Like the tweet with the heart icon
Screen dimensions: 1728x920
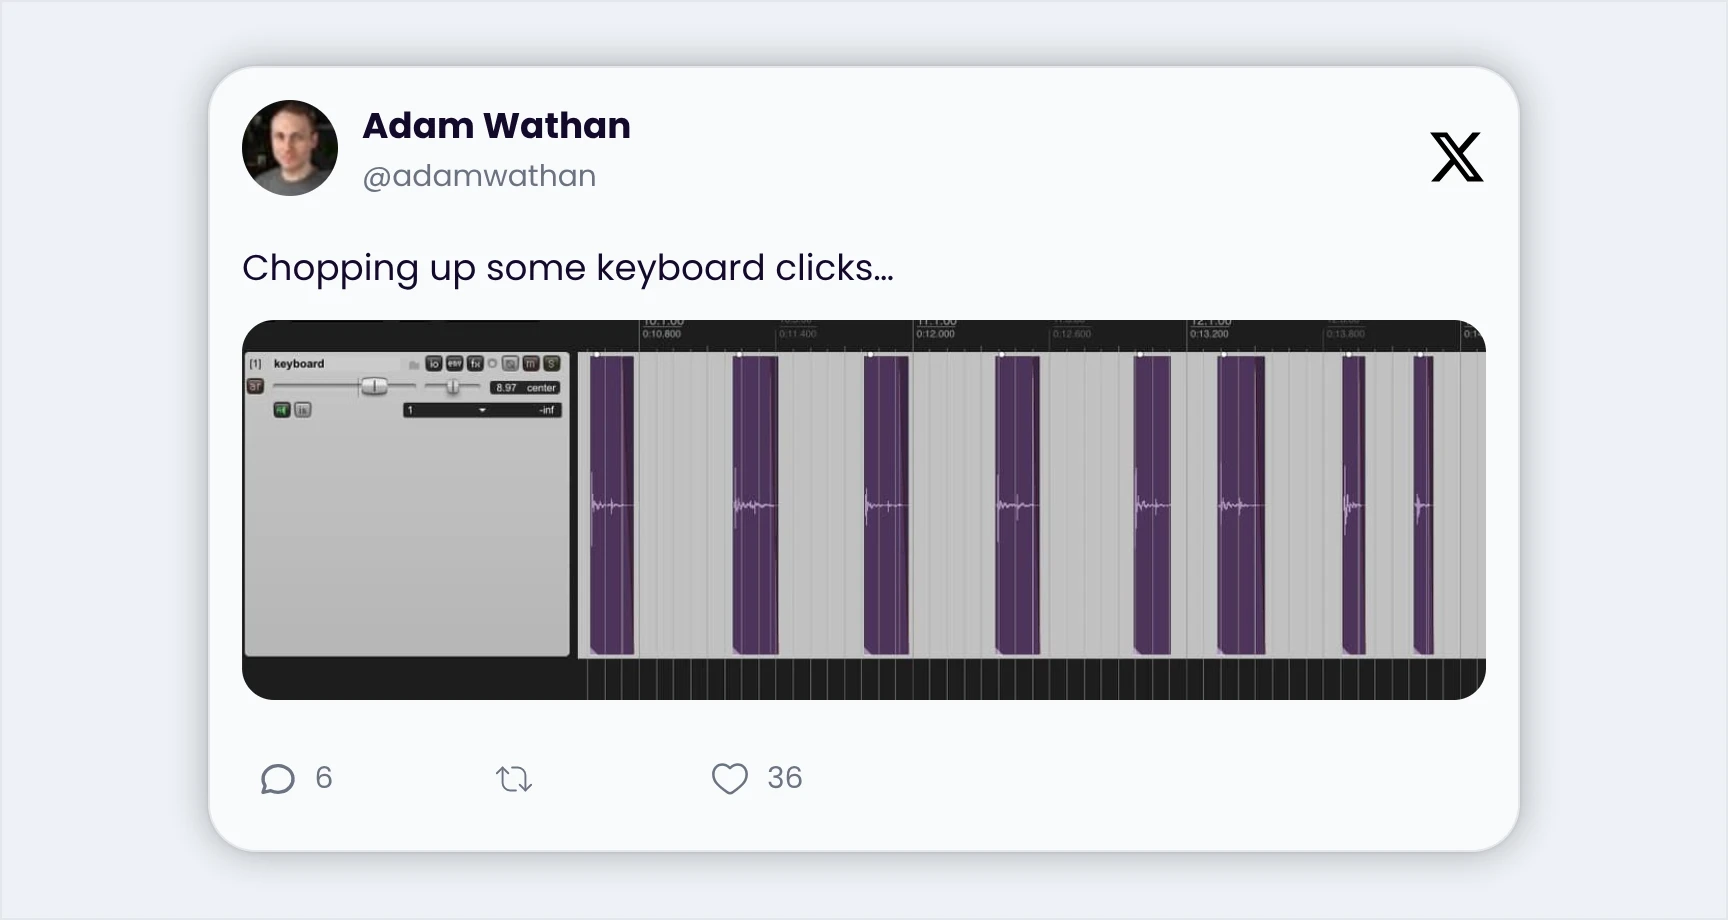tap(730, 779)
